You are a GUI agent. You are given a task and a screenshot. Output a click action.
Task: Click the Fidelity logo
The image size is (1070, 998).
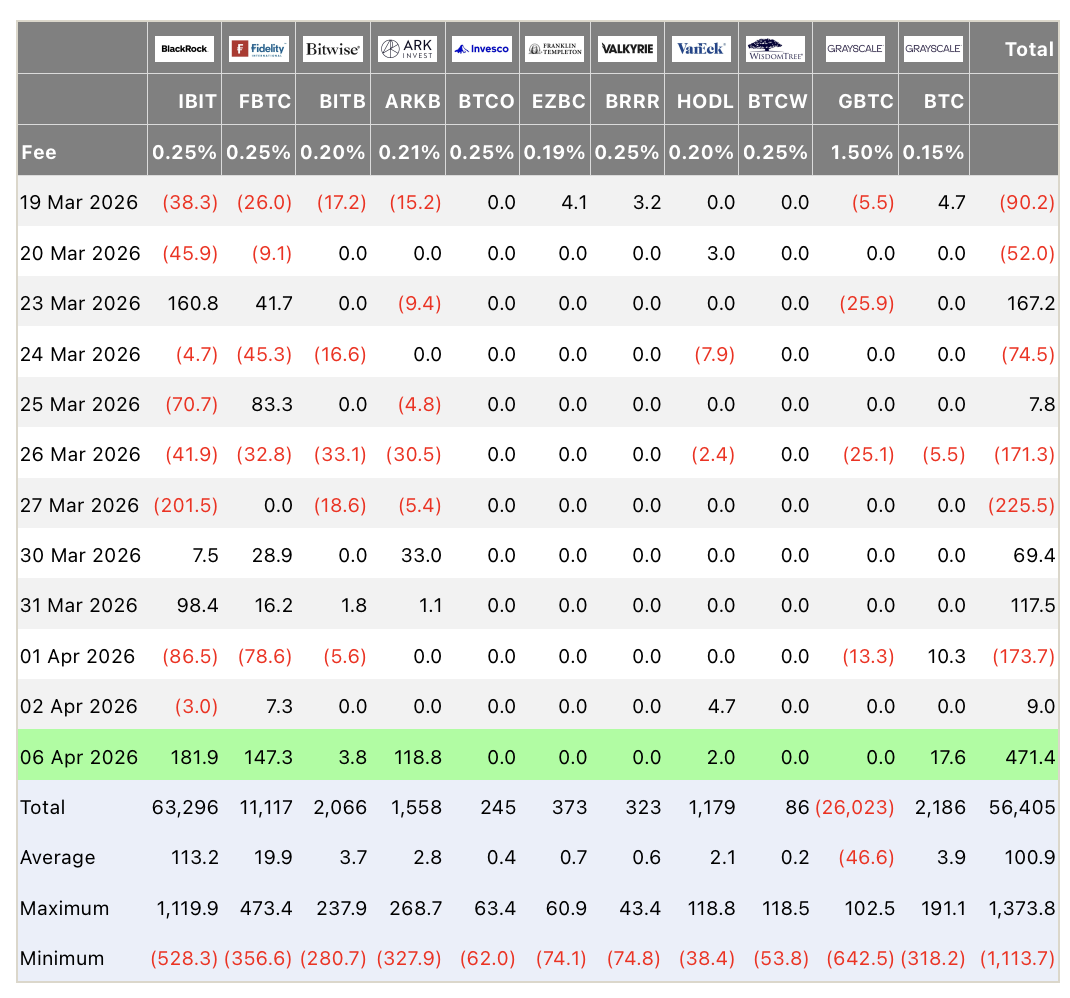click(259, 49)
